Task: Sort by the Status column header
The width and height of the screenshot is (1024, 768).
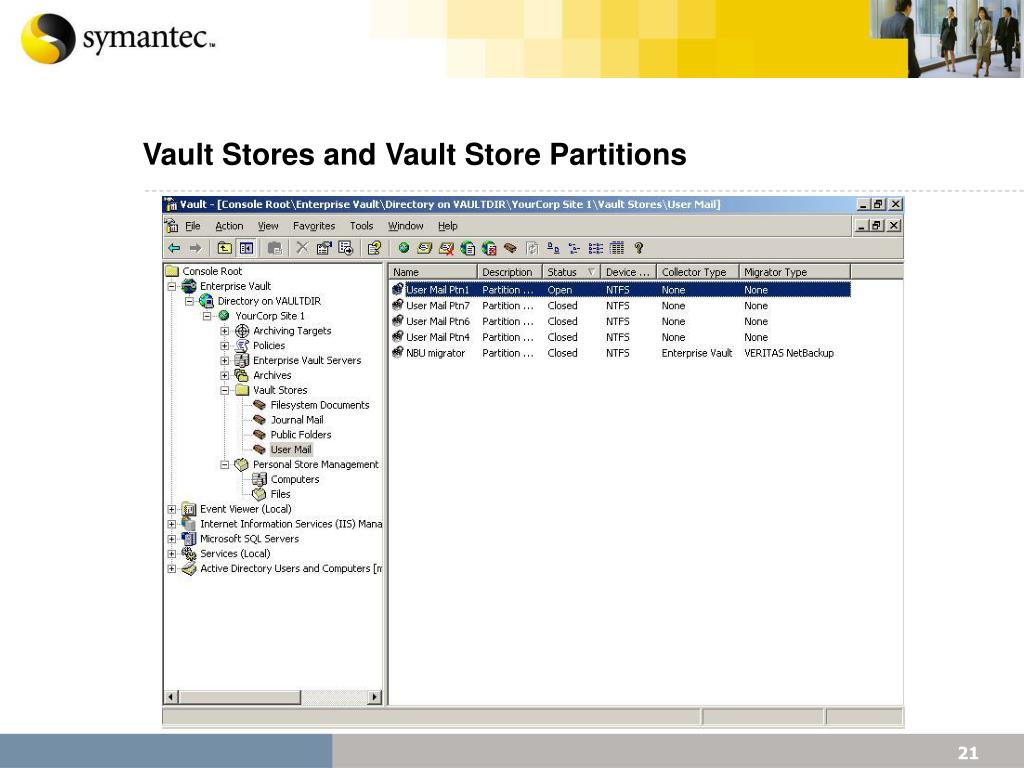Action: tap(571, 272)
